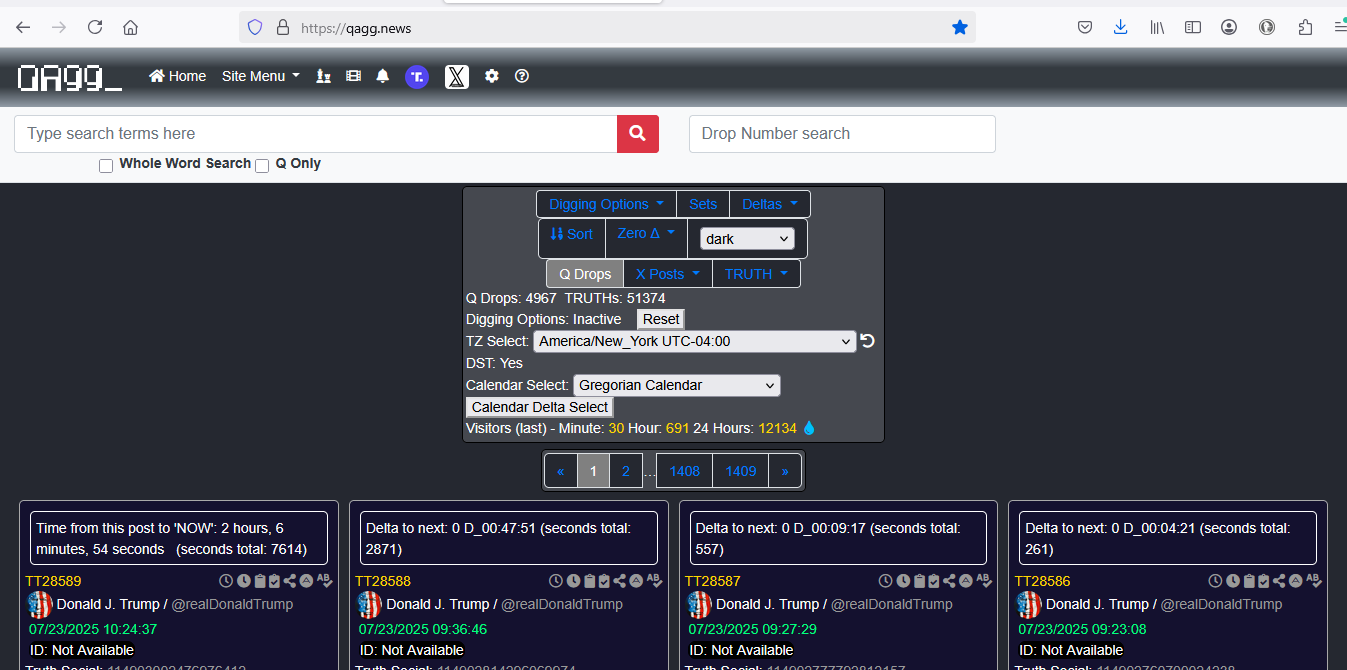
Task: Open post link TT28586
Action: pyautogui.click(x=1043, y=581)
